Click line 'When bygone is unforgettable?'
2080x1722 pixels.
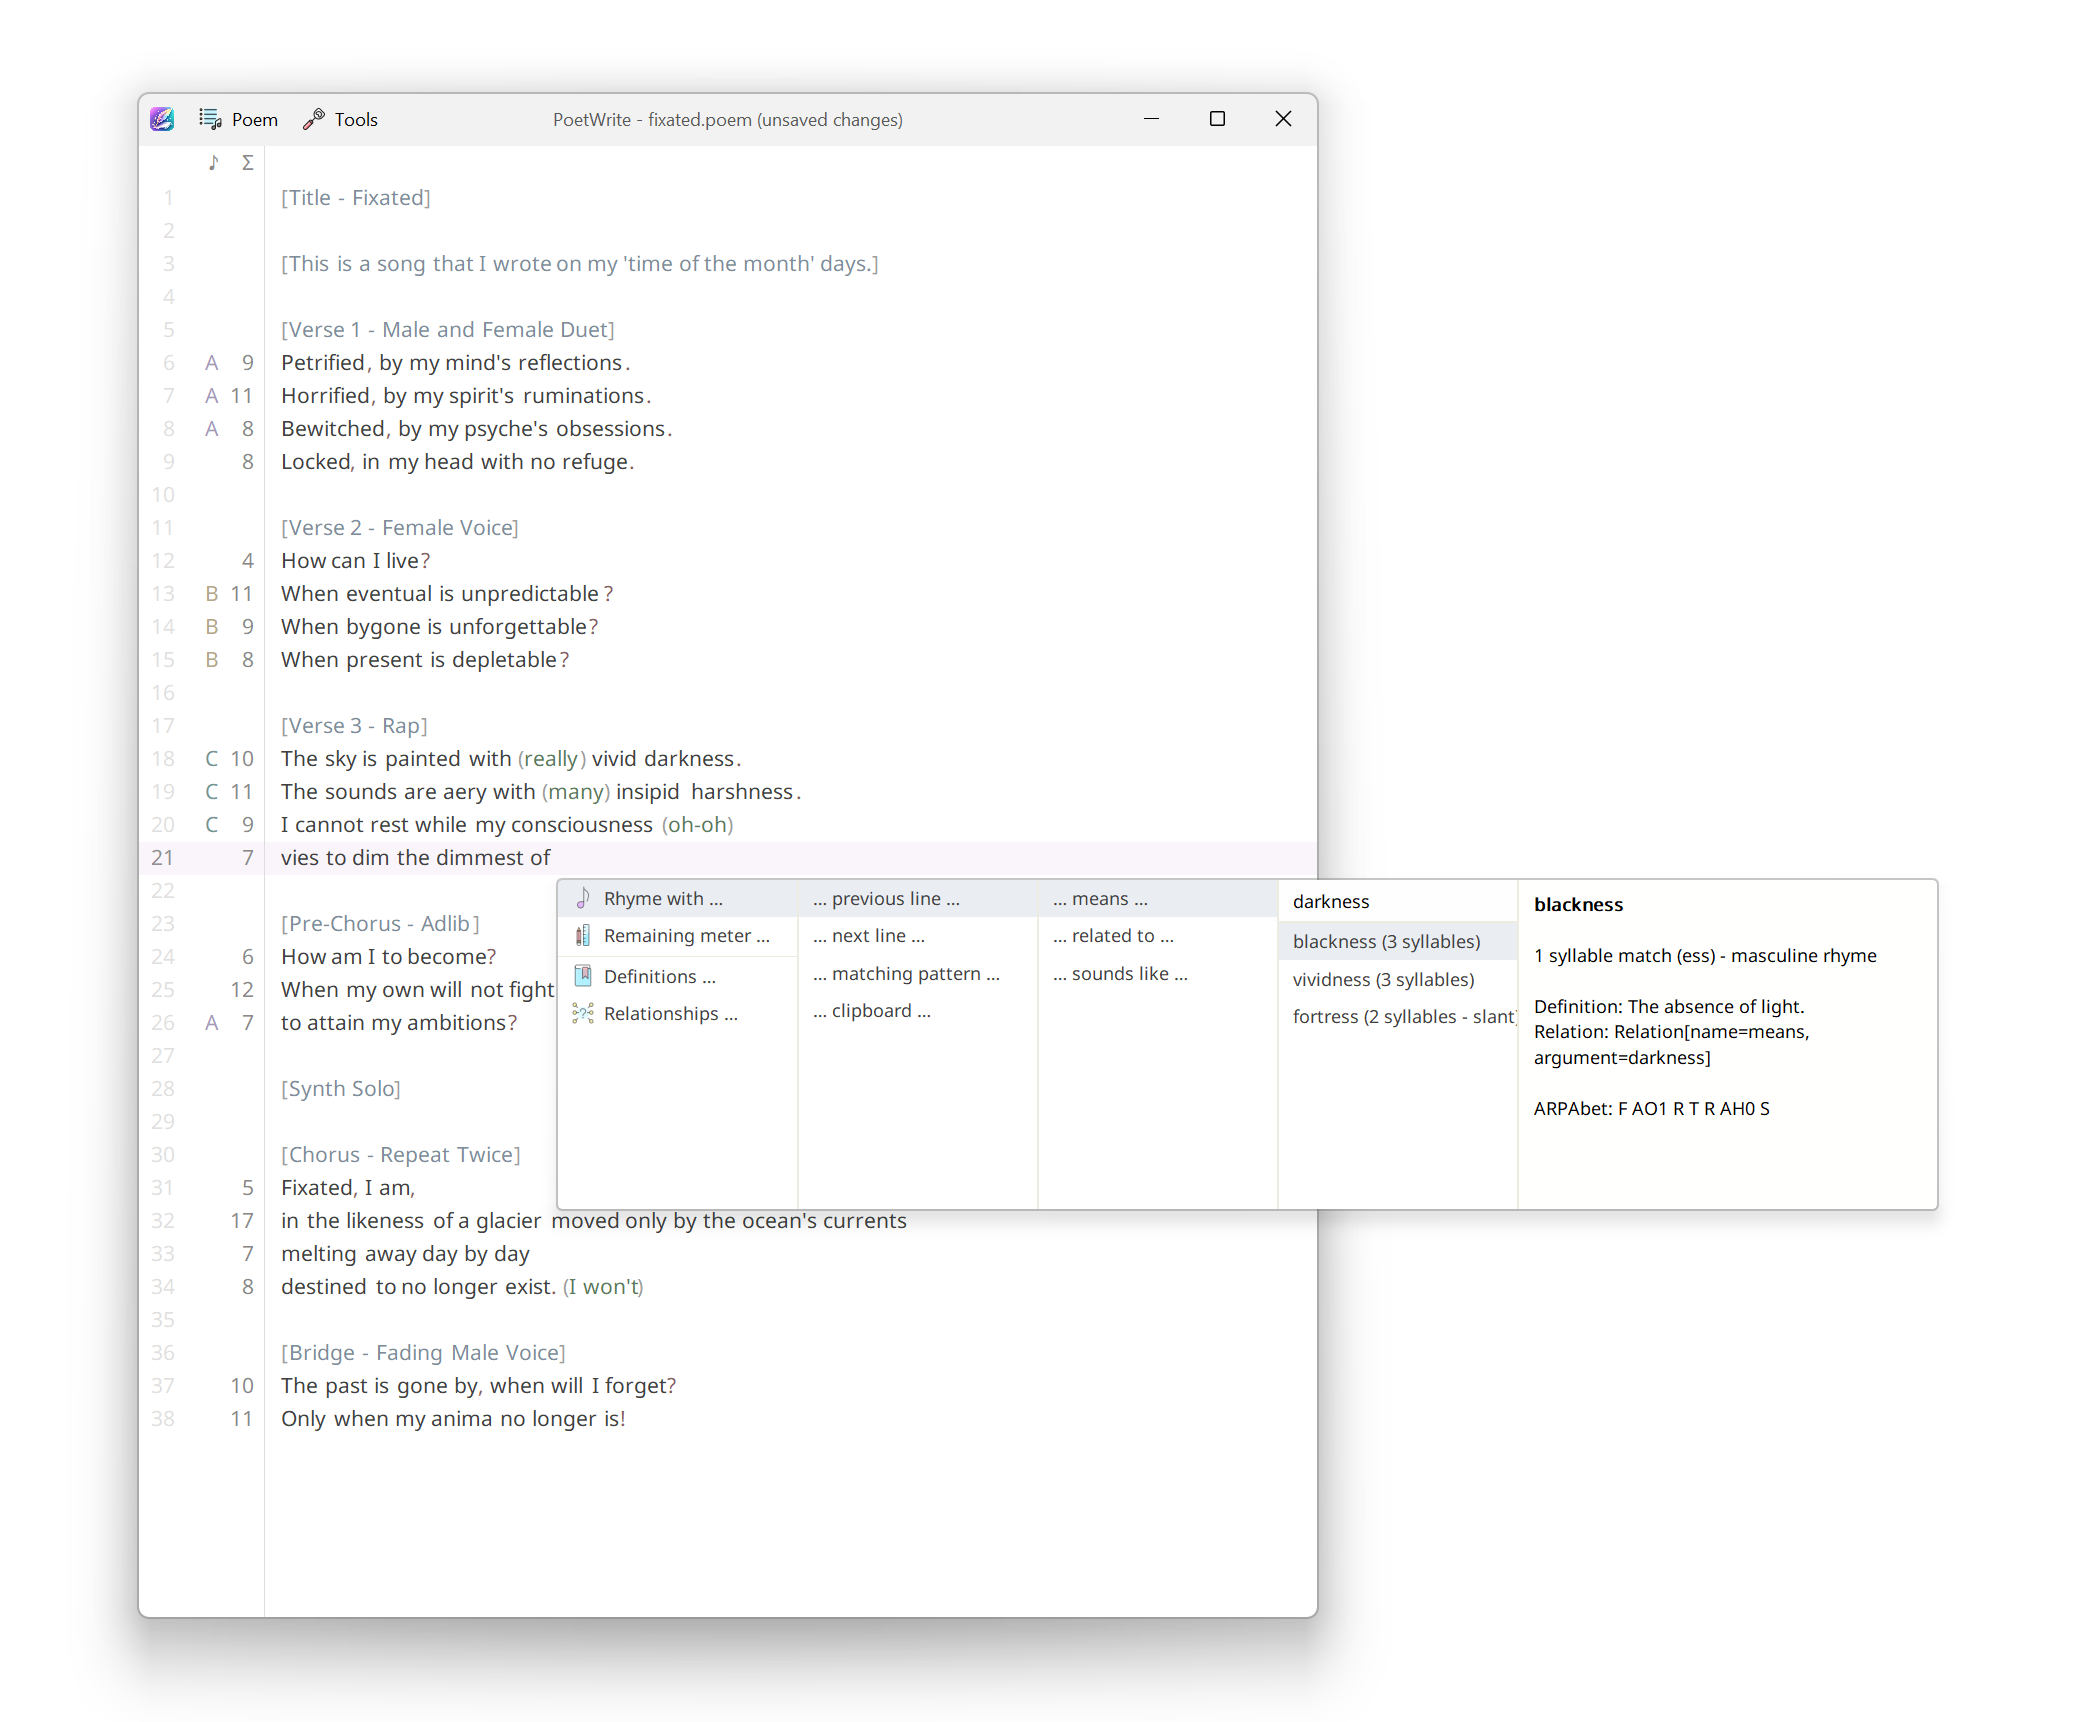(x=440, y=627)
